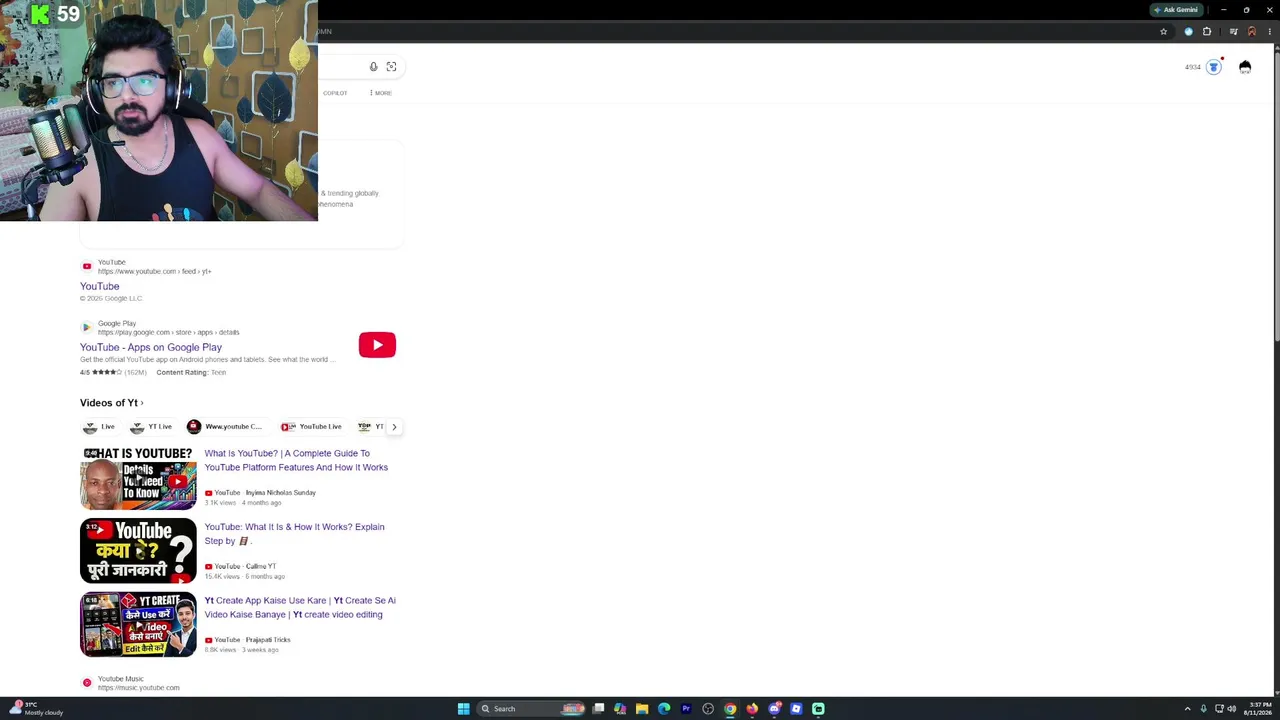
Task: Expand the MORE search options menu
Action: (380, 93)
